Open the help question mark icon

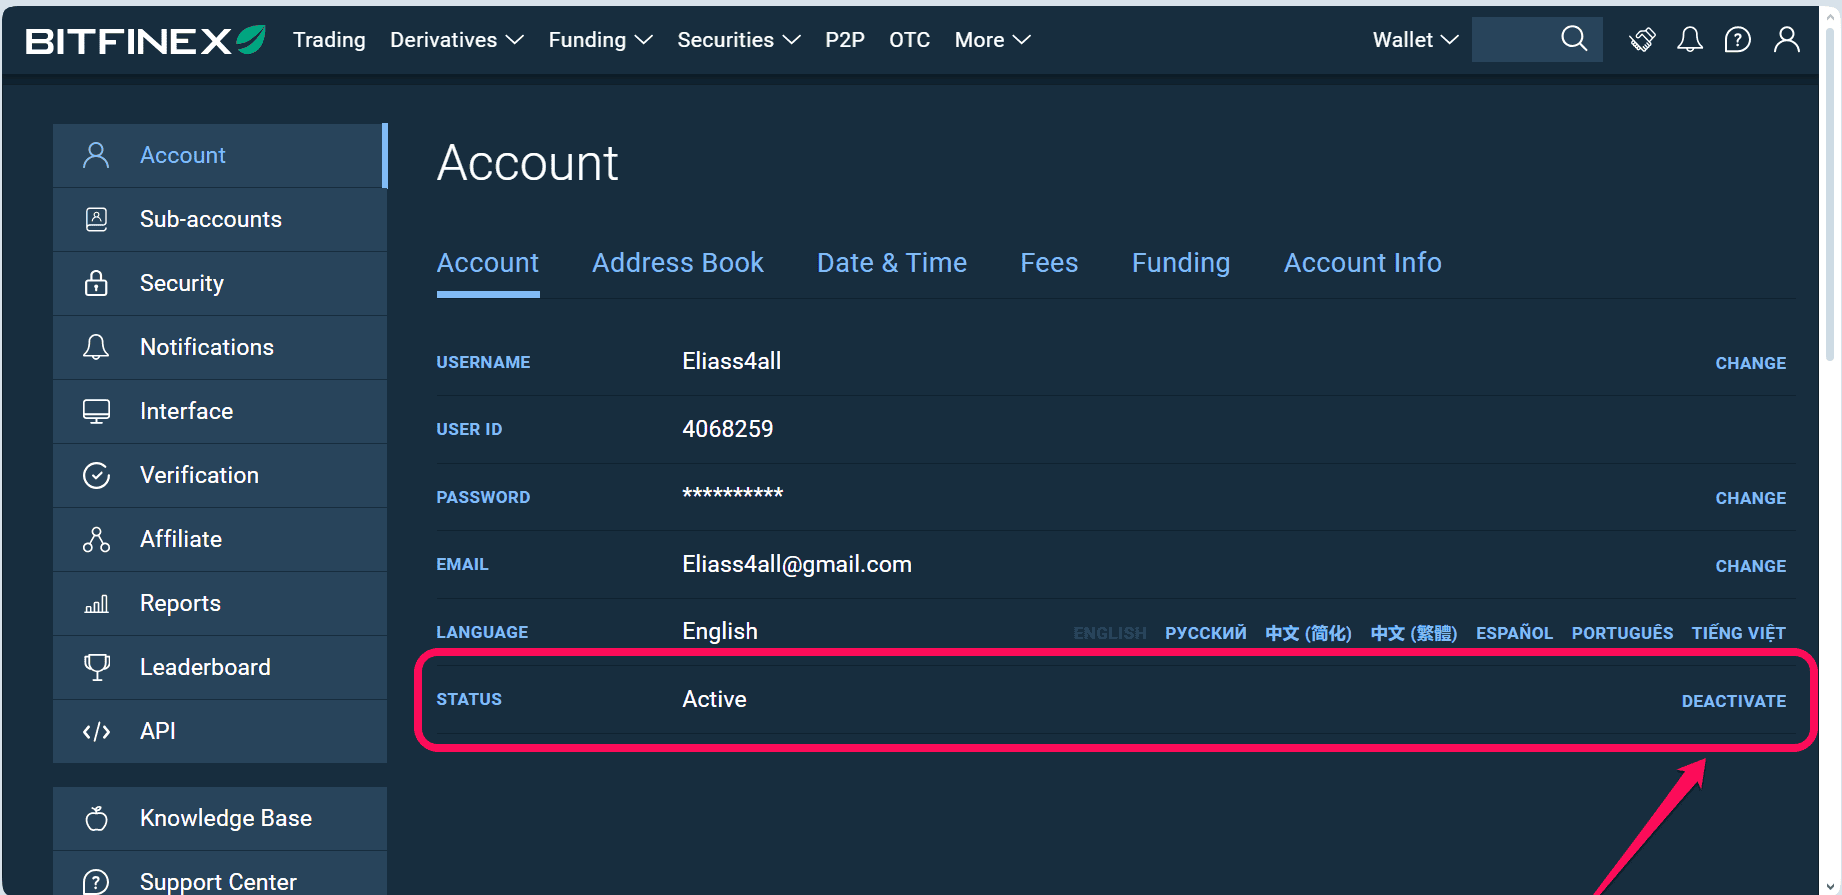click(x=1738, y=40)
